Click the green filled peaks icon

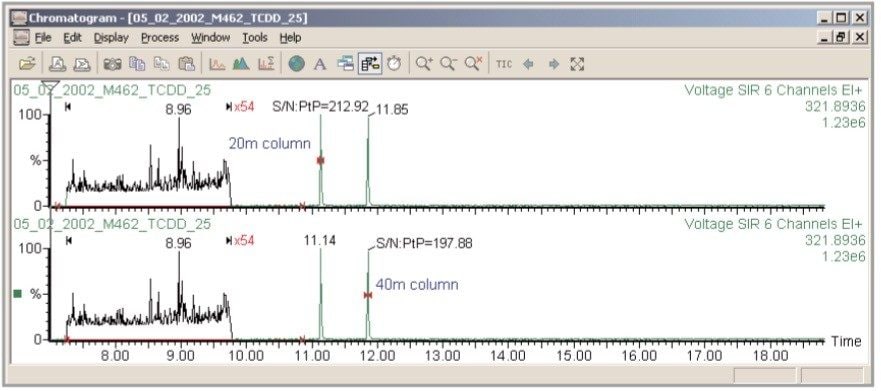241,64
